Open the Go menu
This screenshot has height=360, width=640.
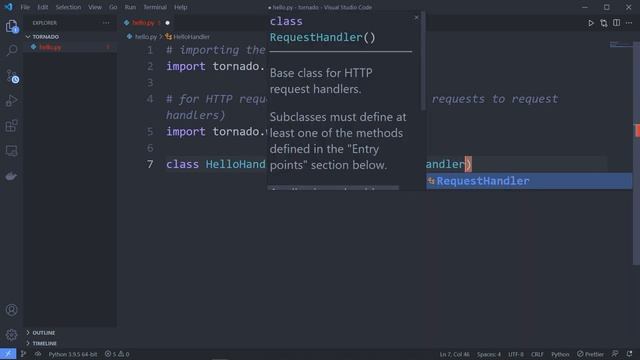[113, 7]
